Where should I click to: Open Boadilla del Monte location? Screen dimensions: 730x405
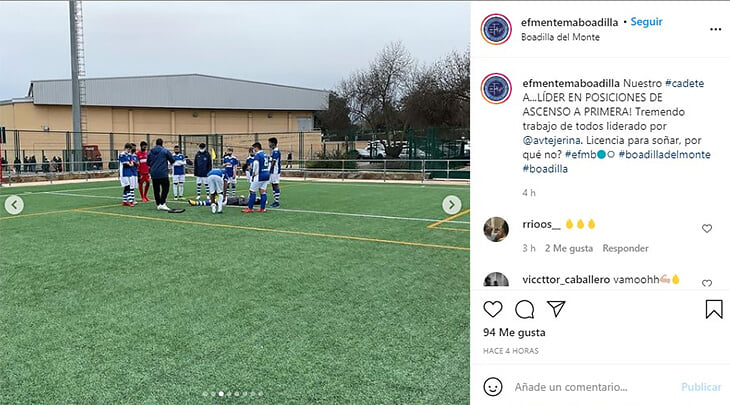coord(560,37)
